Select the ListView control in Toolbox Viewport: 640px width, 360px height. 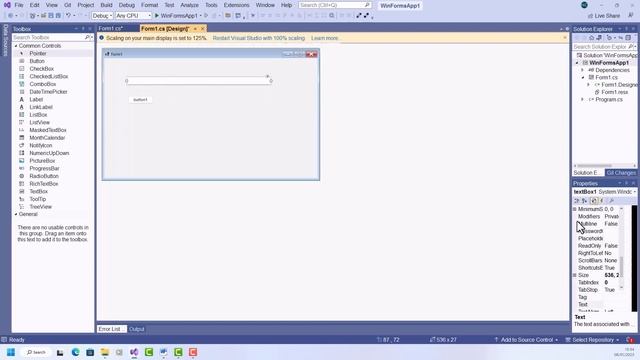coord(39,122)
